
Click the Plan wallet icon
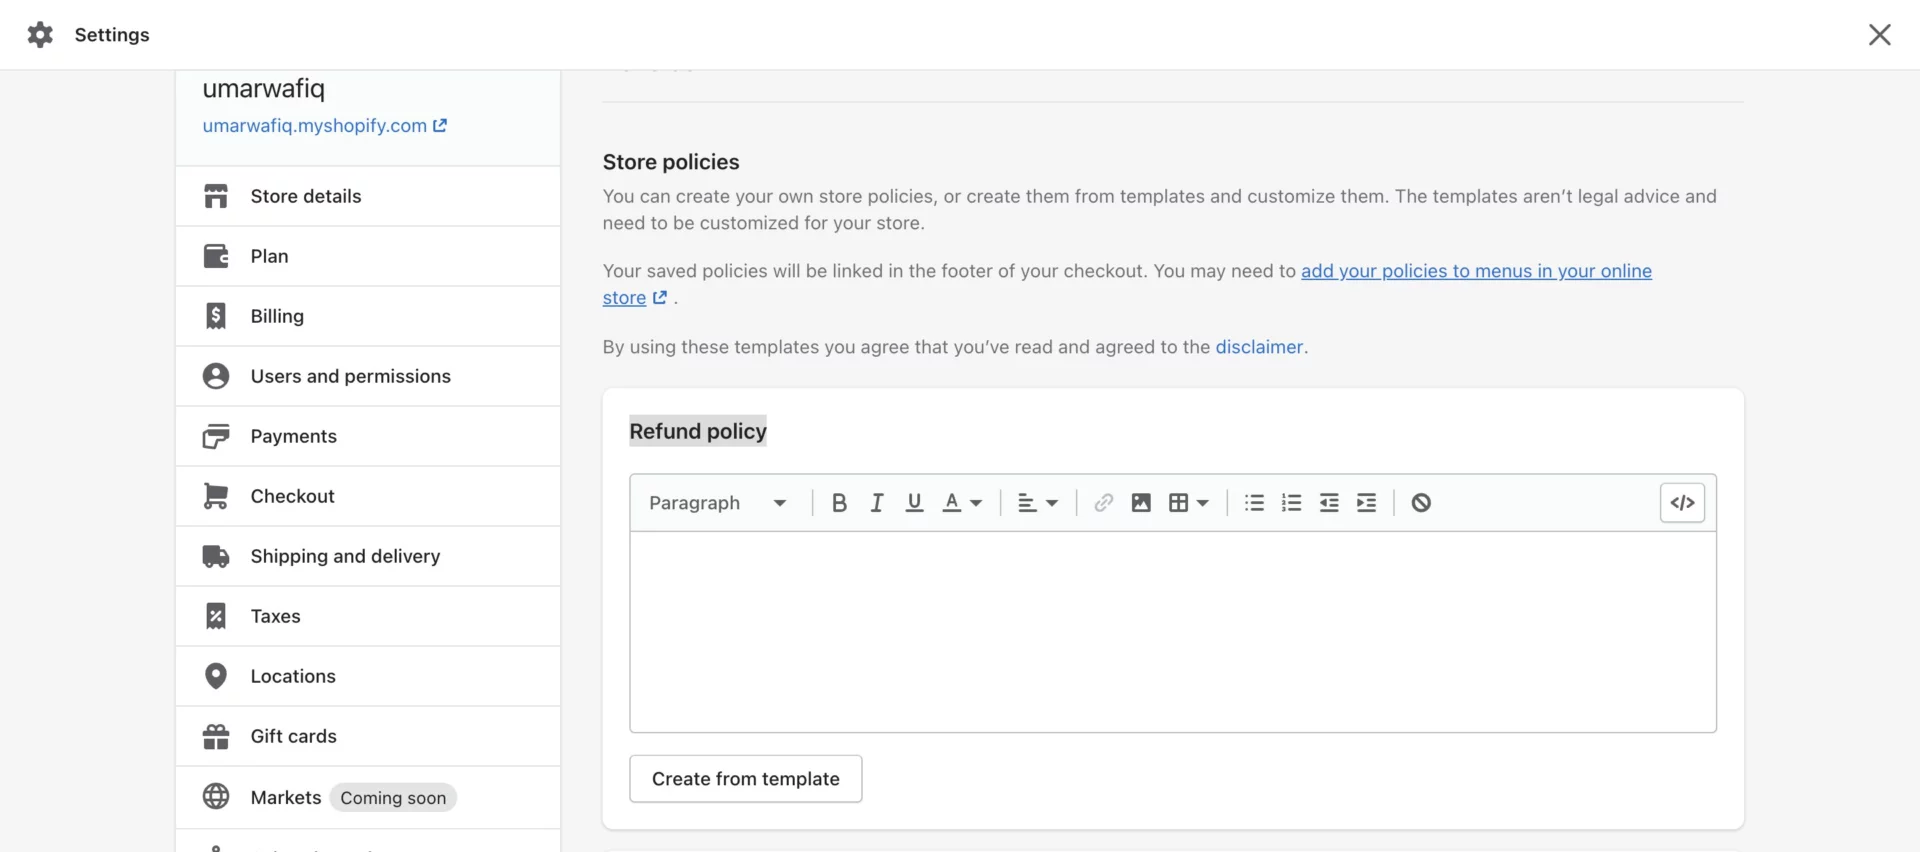coord(216,256)
